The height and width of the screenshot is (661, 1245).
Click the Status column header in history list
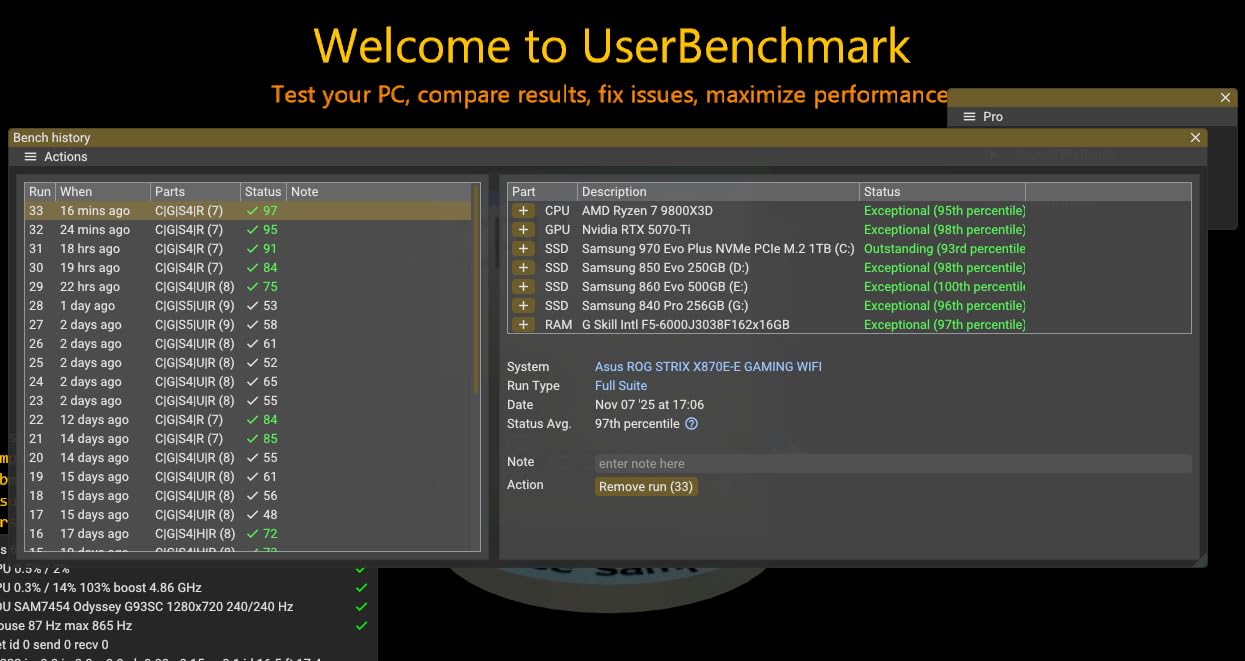click(x=264, y=192)
